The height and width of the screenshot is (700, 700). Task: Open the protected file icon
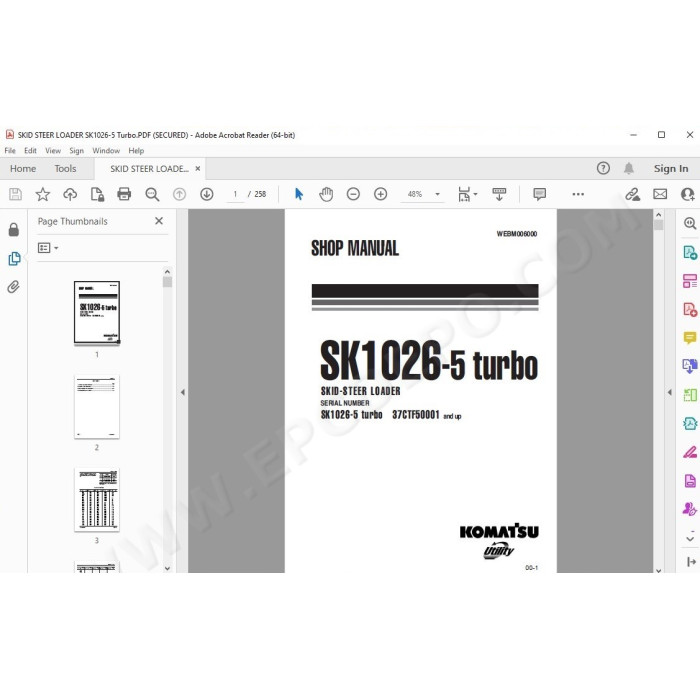[x=97, y=194]
